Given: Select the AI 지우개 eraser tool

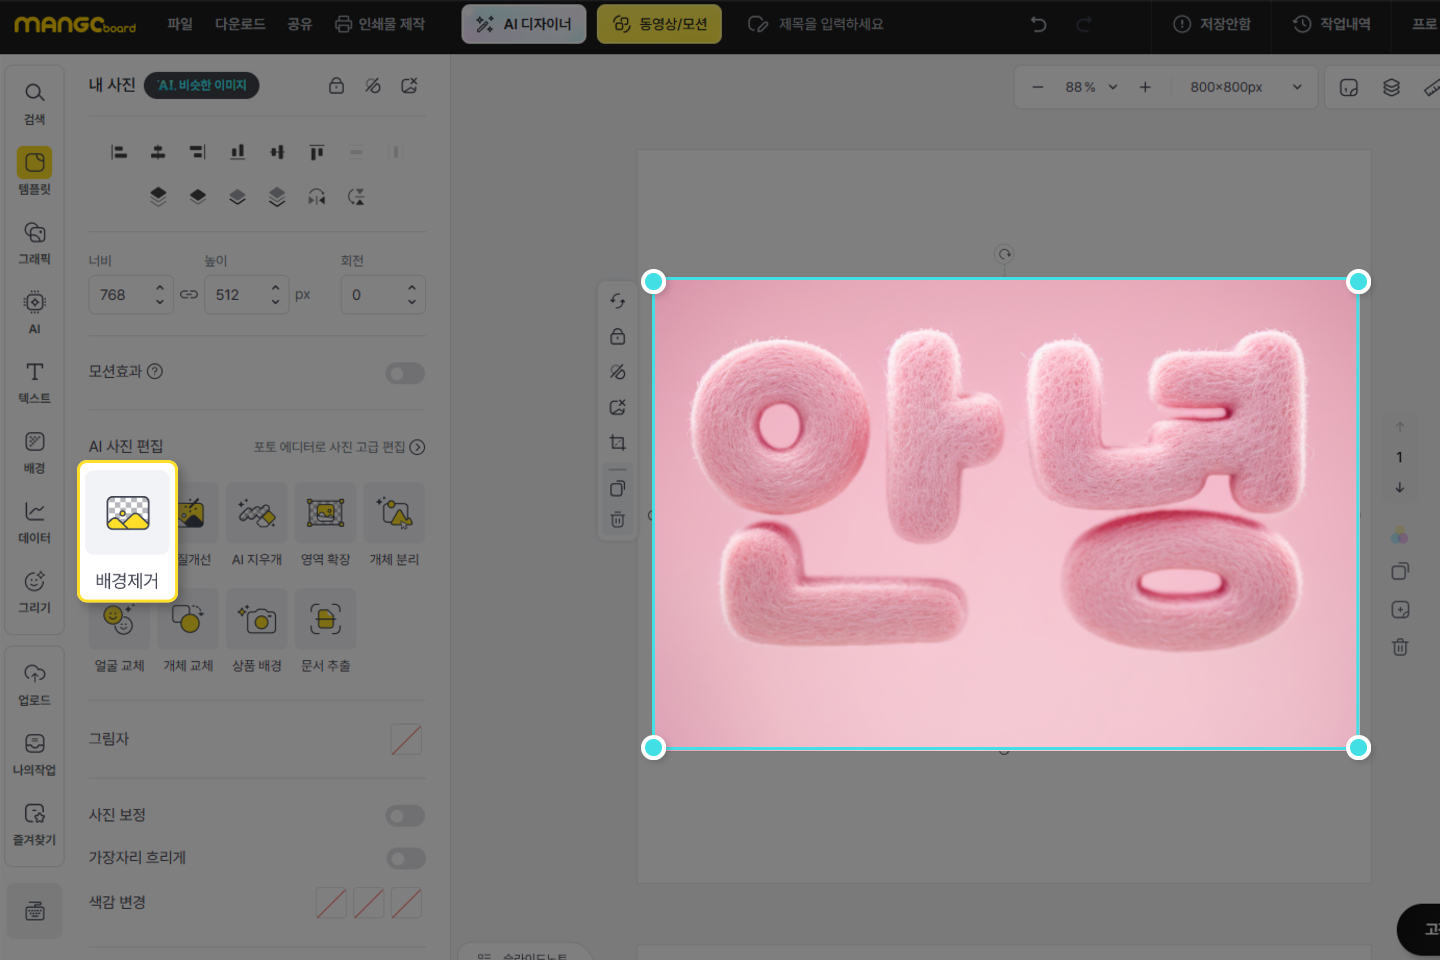Looking at the screenshot, I should tap(257, 526).
